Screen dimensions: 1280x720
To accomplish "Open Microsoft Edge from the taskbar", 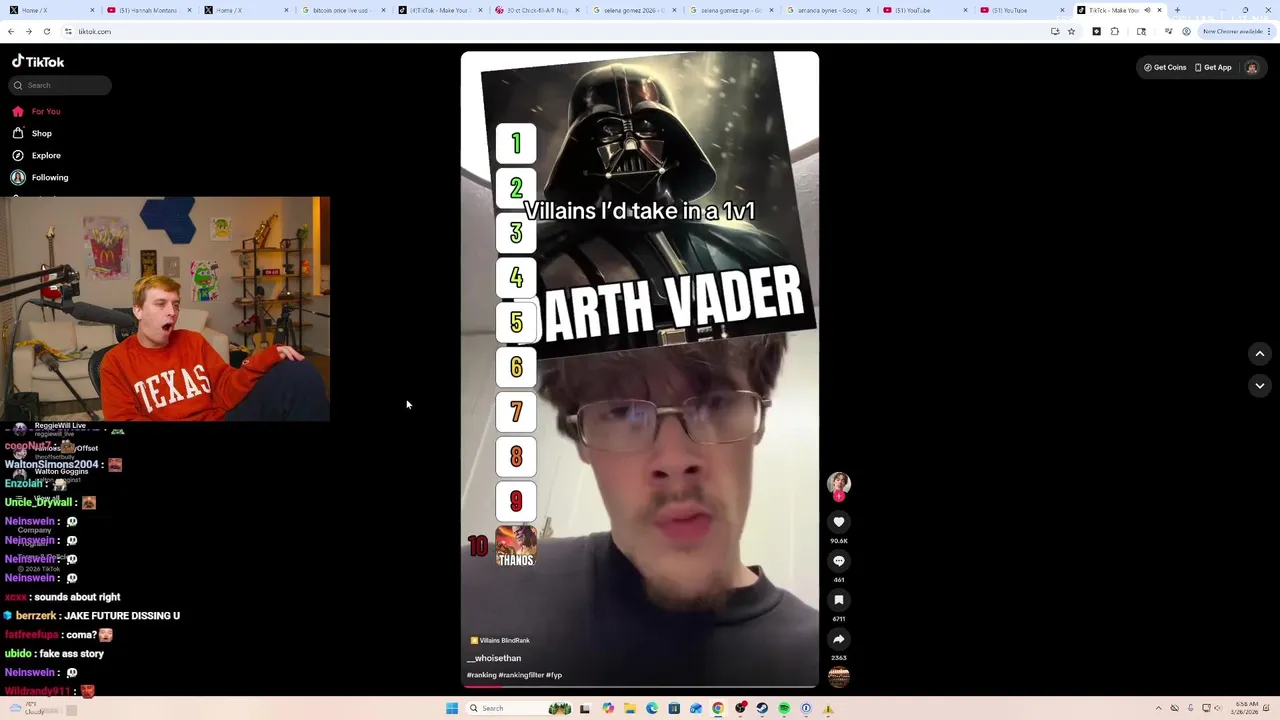I will [652, 708].
